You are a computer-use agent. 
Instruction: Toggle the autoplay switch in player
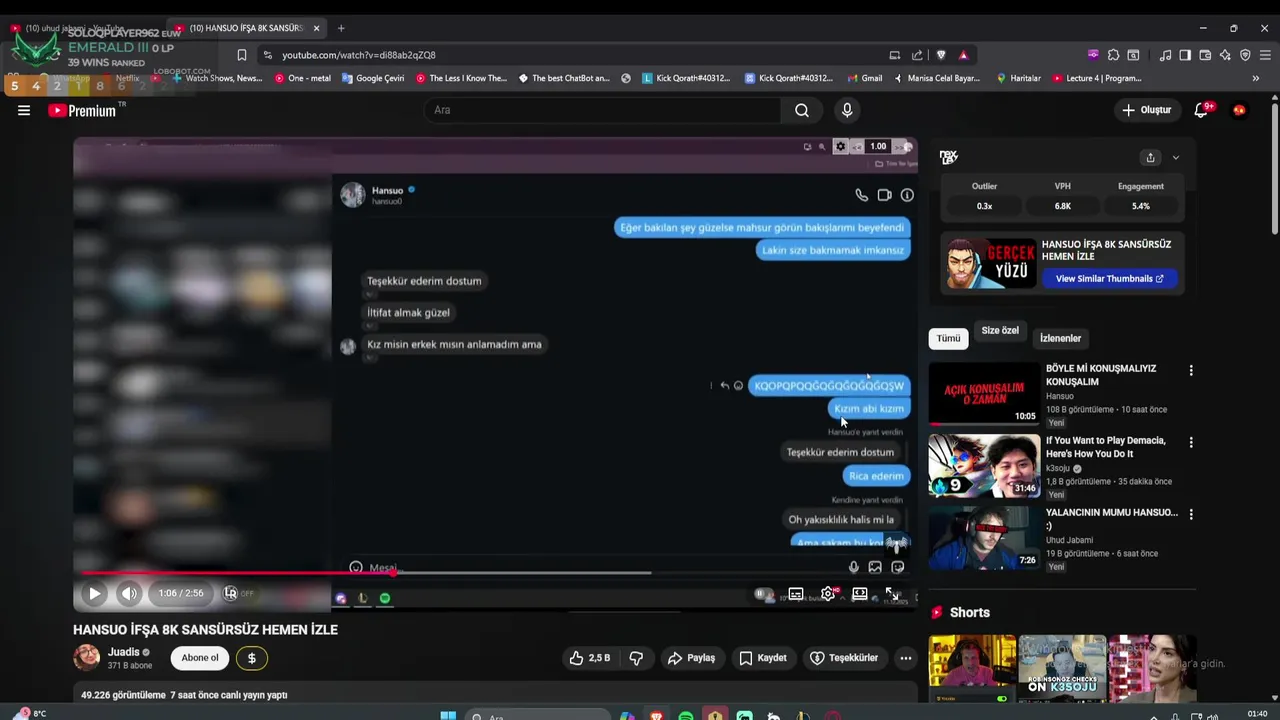coord(764,594)
